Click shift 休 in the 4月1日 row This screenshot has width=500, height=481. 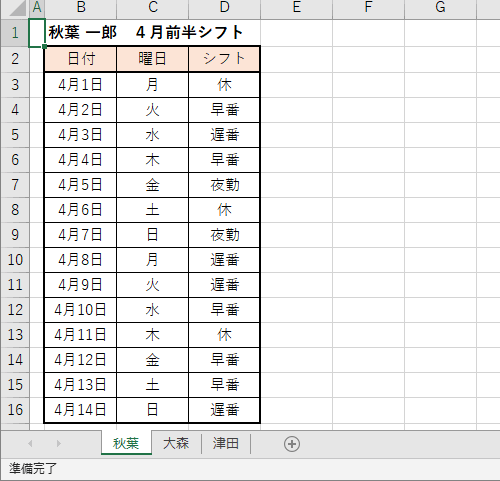(x=224, y=85)
